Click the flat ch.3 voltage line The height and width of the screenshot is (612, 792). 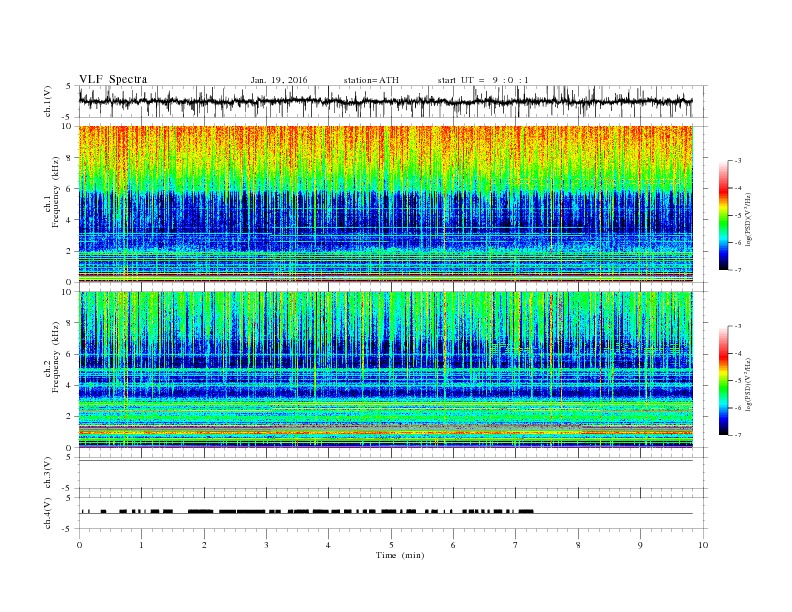click(x=386, y=461)
